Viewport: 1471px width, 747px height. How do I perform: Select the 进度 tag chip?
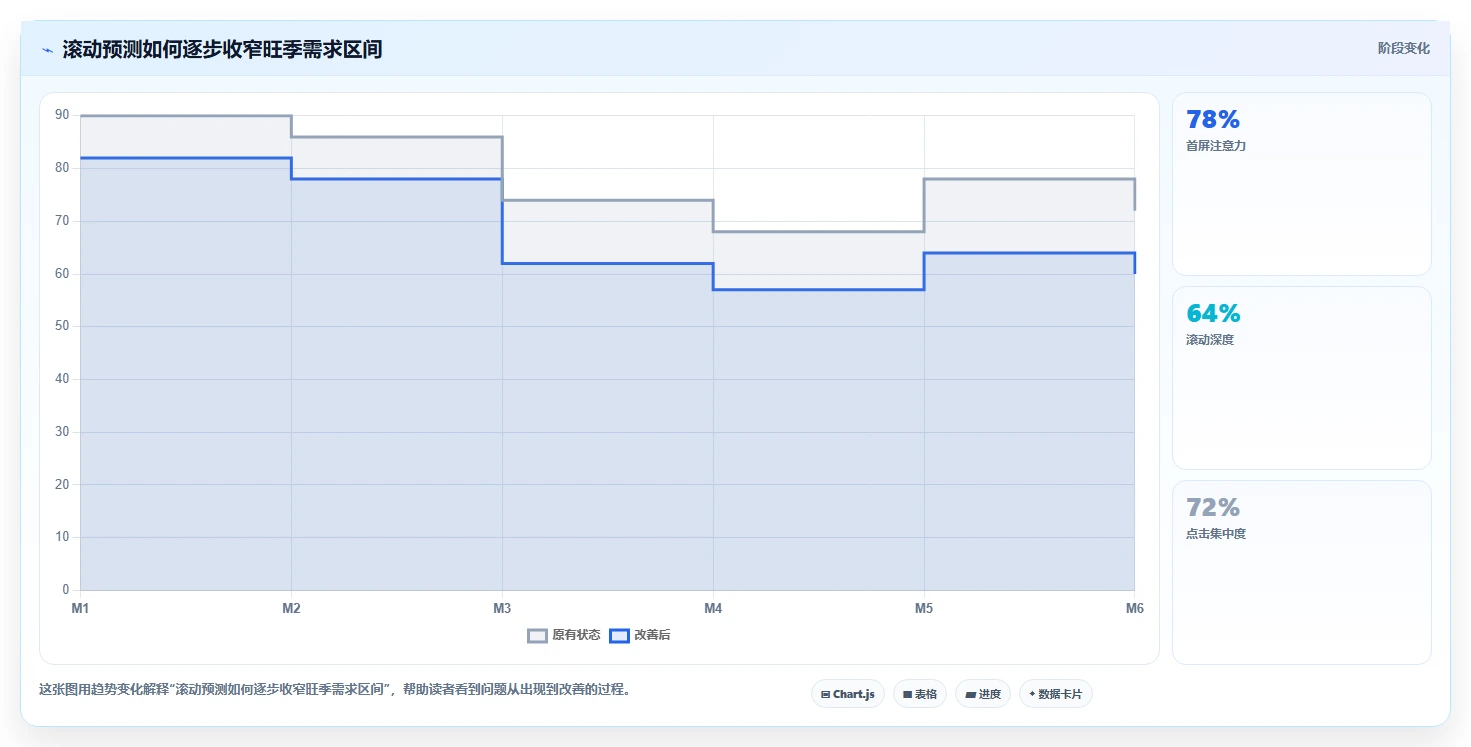click(x=983, y=694)
